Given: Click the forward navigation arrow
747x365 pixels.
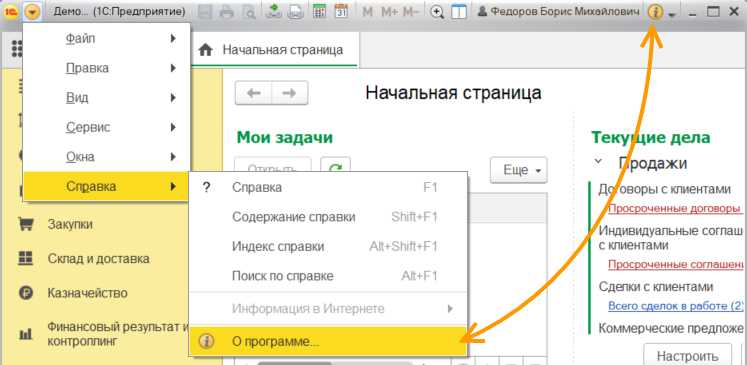Looking at the screenshot, I should (x=290, y=93).
